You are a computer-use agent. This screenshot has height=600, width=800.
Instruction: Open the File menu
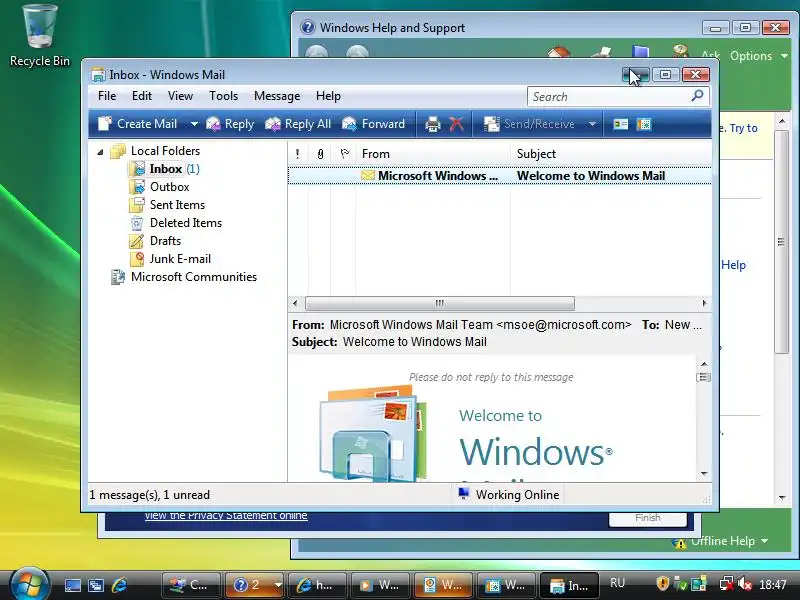click(x=107, y=96)
